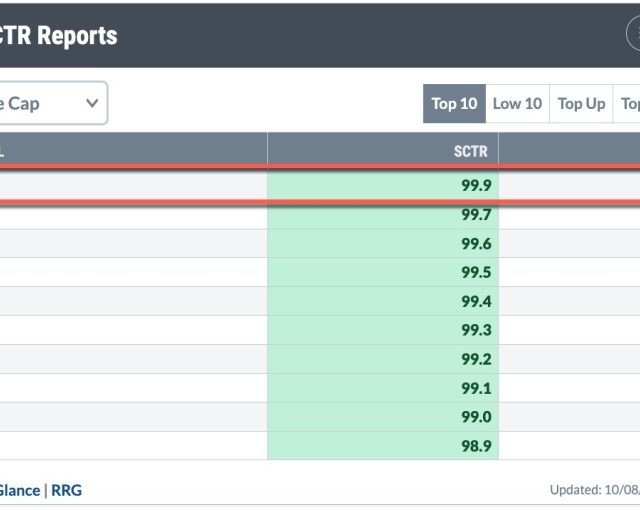Image resolution: width=640 pixels, height=510 pixels.
Task: Click the 99.6 SCTR cell
Action: [x=383, y=244]
